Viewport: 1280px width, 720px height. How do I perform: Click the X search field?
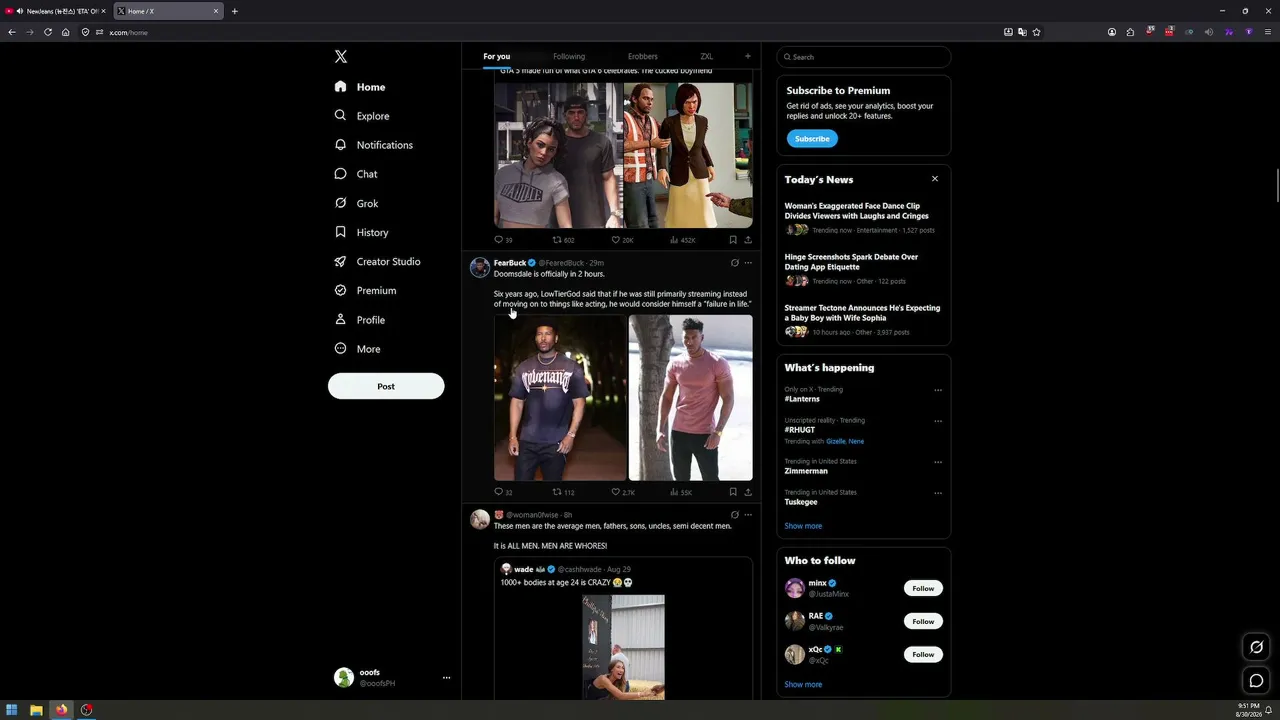(x=864, y=57)
